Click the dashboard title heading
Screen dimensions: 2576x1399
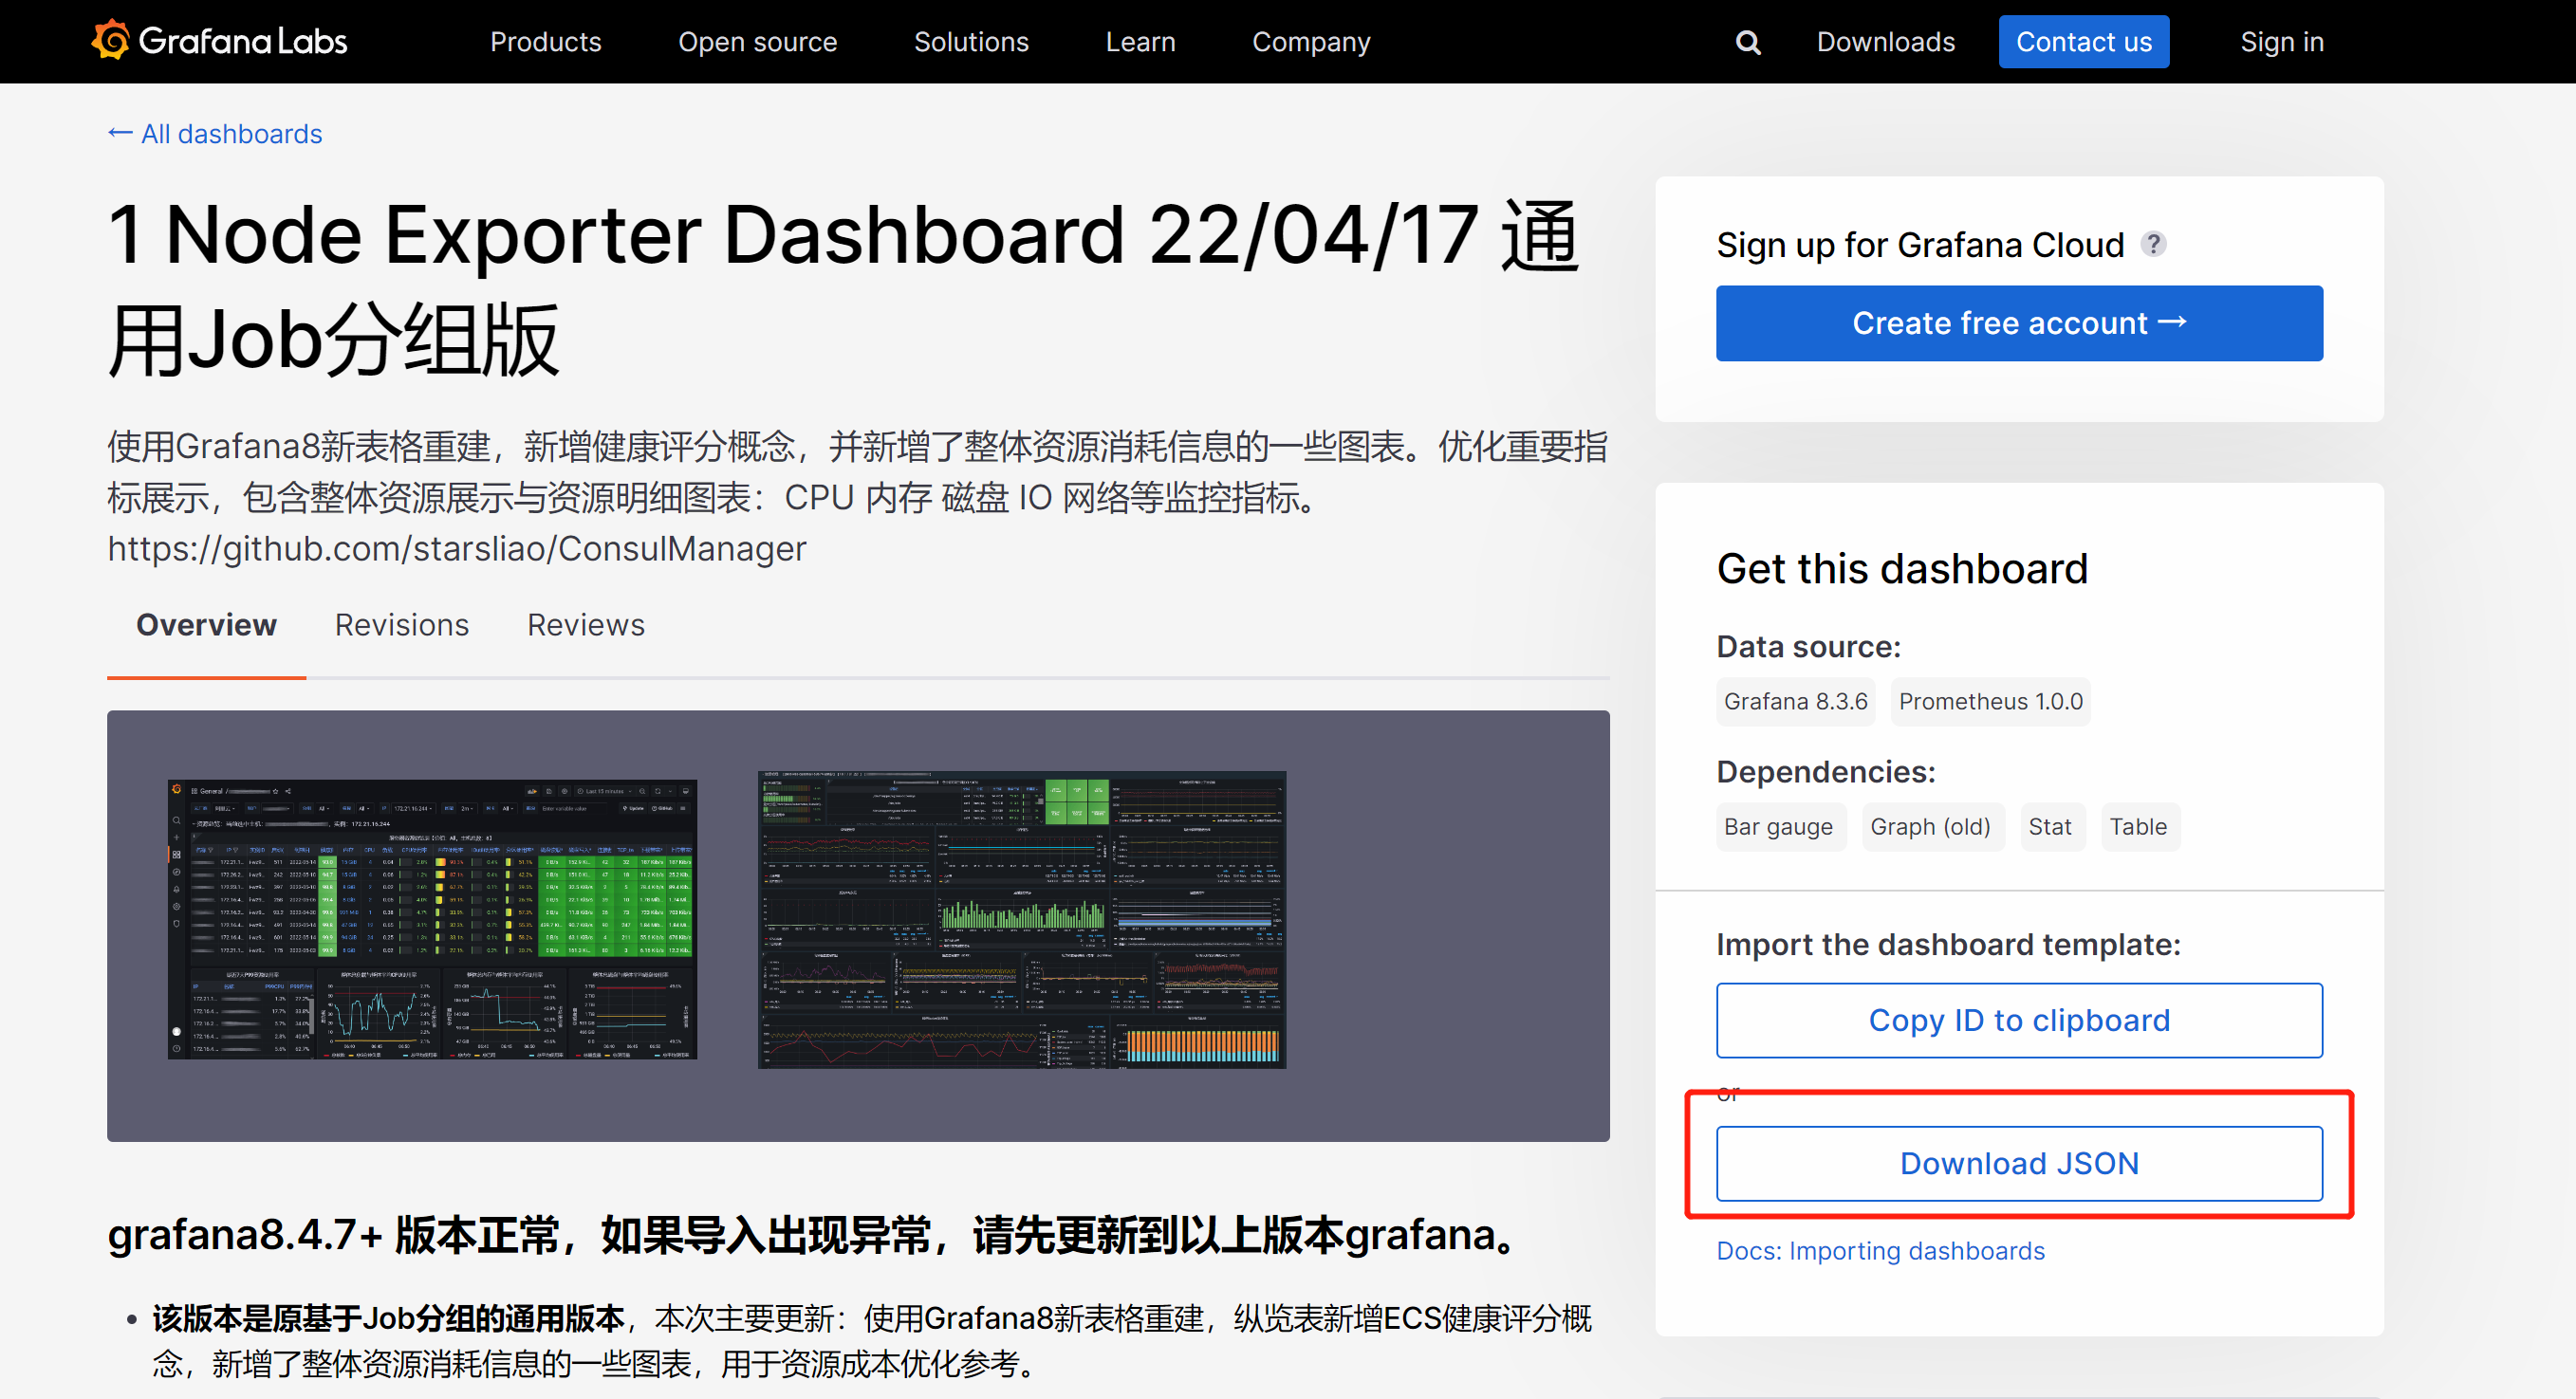843,288
